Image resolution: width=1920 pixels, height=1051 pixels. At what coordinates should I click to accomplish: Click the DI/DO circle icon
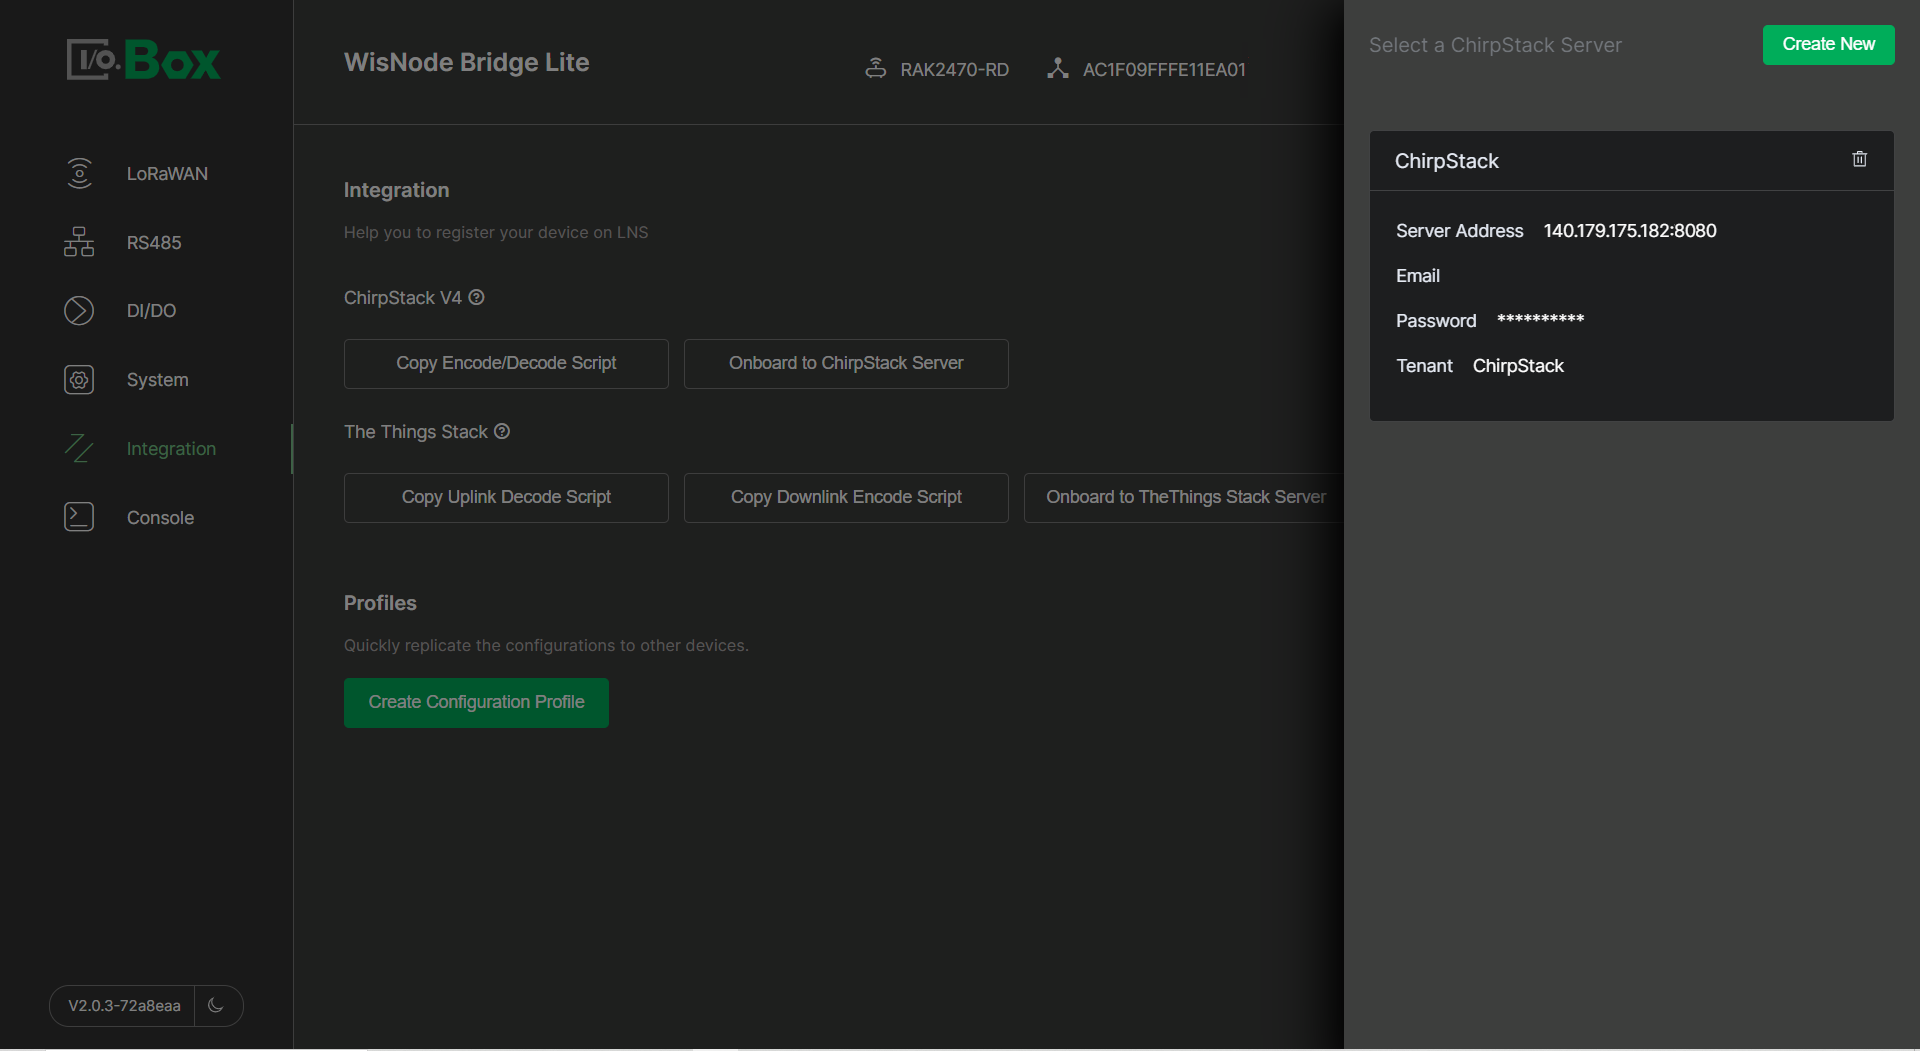(79, 311)
